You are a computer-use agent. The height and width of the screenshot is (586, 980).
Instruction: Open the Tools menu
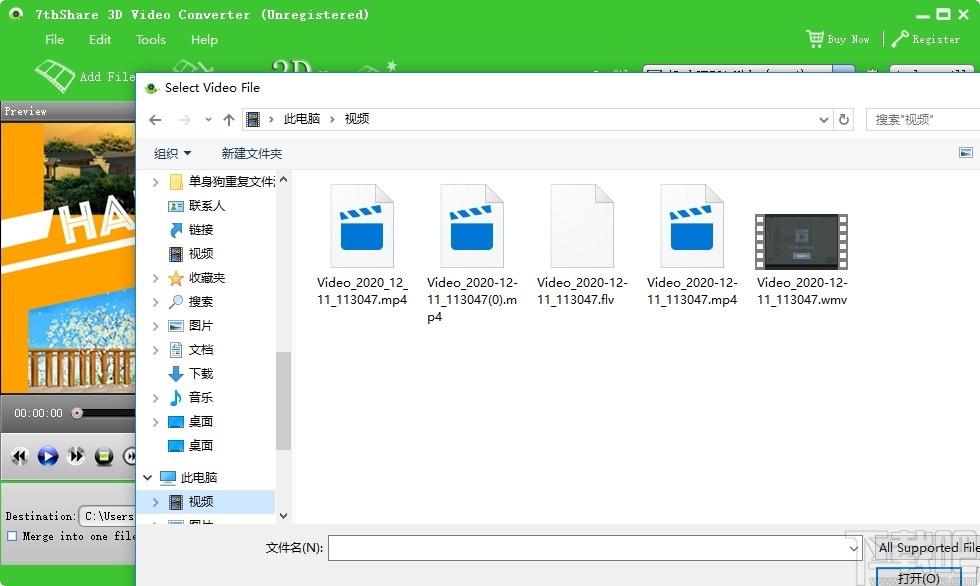(x=151, y=39)
